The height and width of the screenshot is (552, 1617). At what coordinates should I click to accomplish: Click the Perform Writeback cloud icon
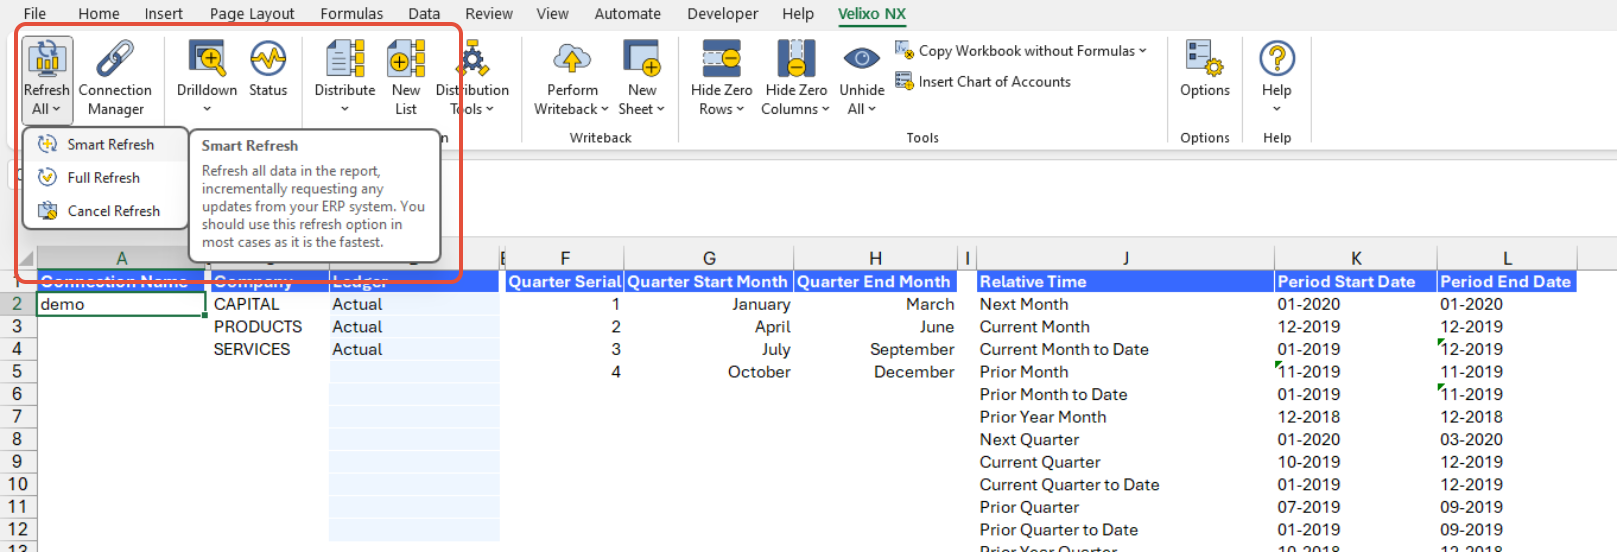tap(572, 59)
